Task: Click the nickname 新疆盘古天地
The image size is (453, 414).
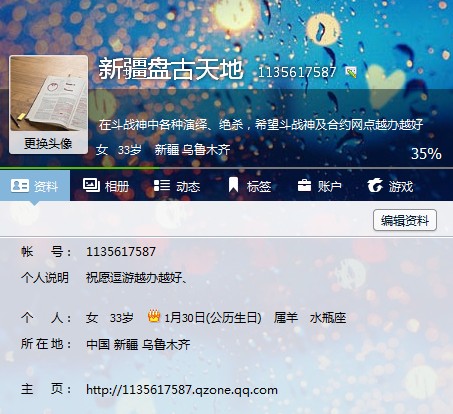Action: click(171, 69)
